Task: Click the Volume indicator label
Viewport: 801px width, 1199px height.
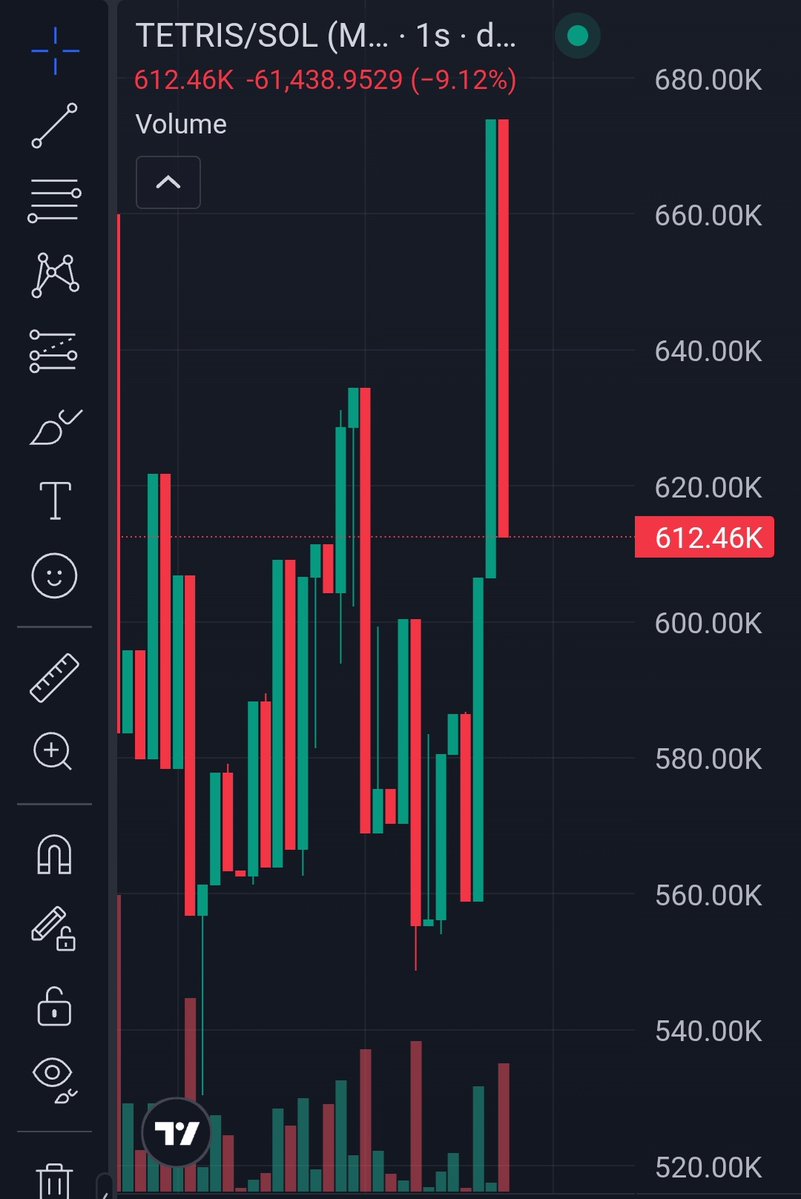Action: pos(181,124)
